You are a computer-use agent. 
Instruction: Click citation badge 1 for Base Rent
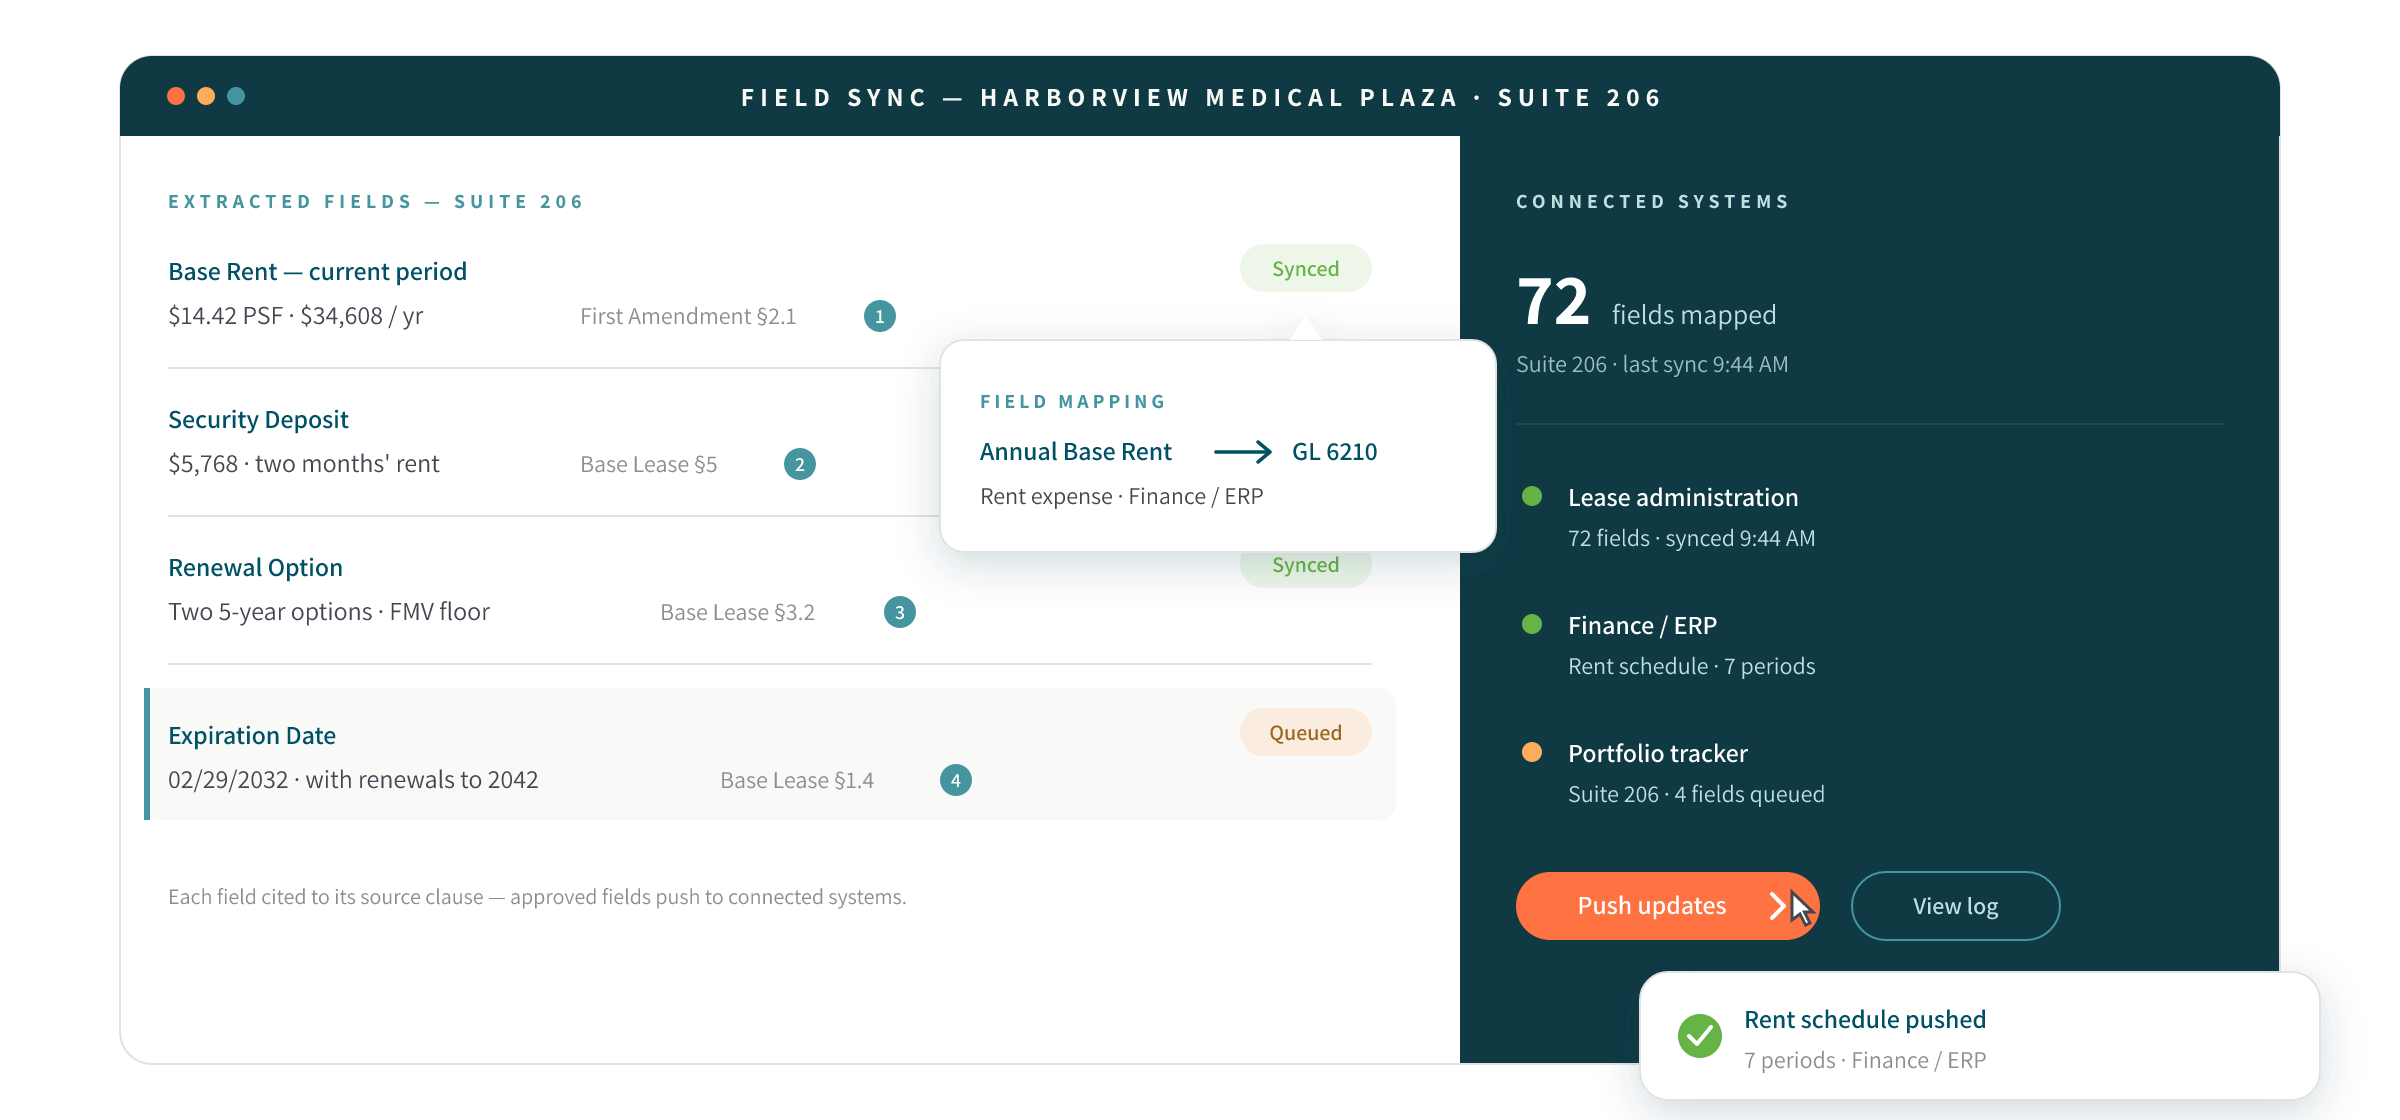pyautogui.click(x=880, y=316)
